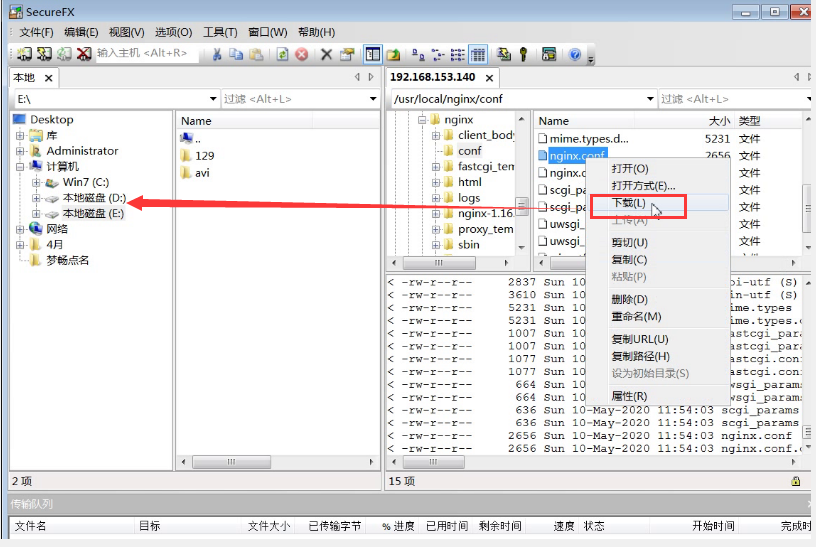Switch to large icons view
This screenshot has width=816, height=547.
point(418,54)
